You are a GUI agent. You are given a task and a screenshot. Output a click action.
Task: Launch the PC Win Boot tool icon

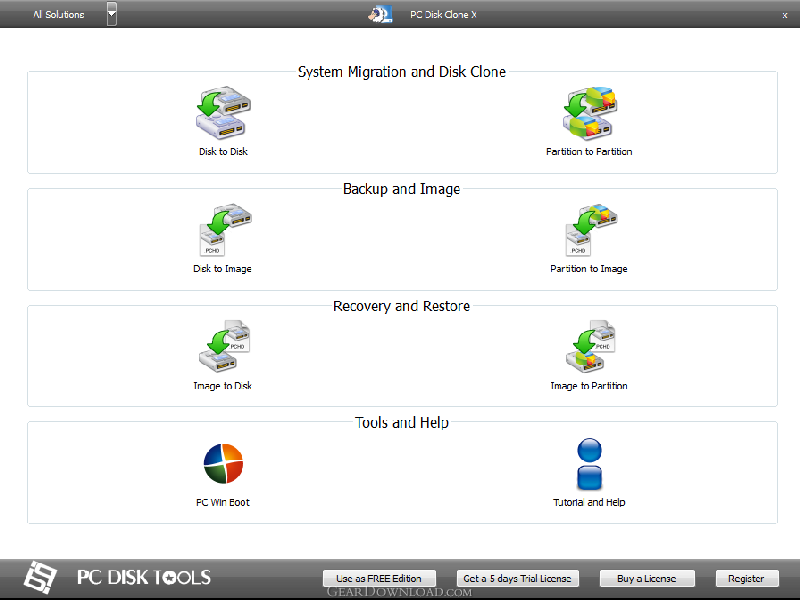(223, 463)
